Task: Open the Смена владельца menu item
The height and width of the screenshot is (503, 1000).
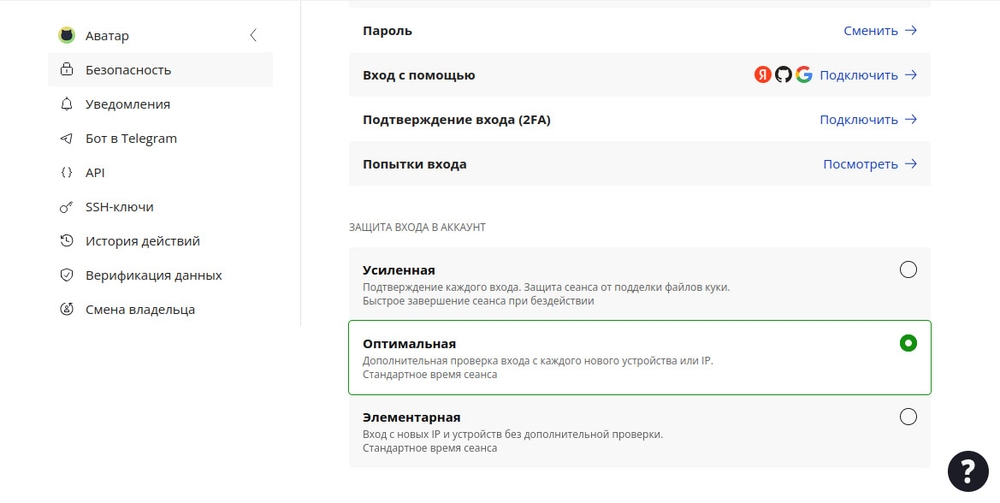Action: tap(140, 309)
